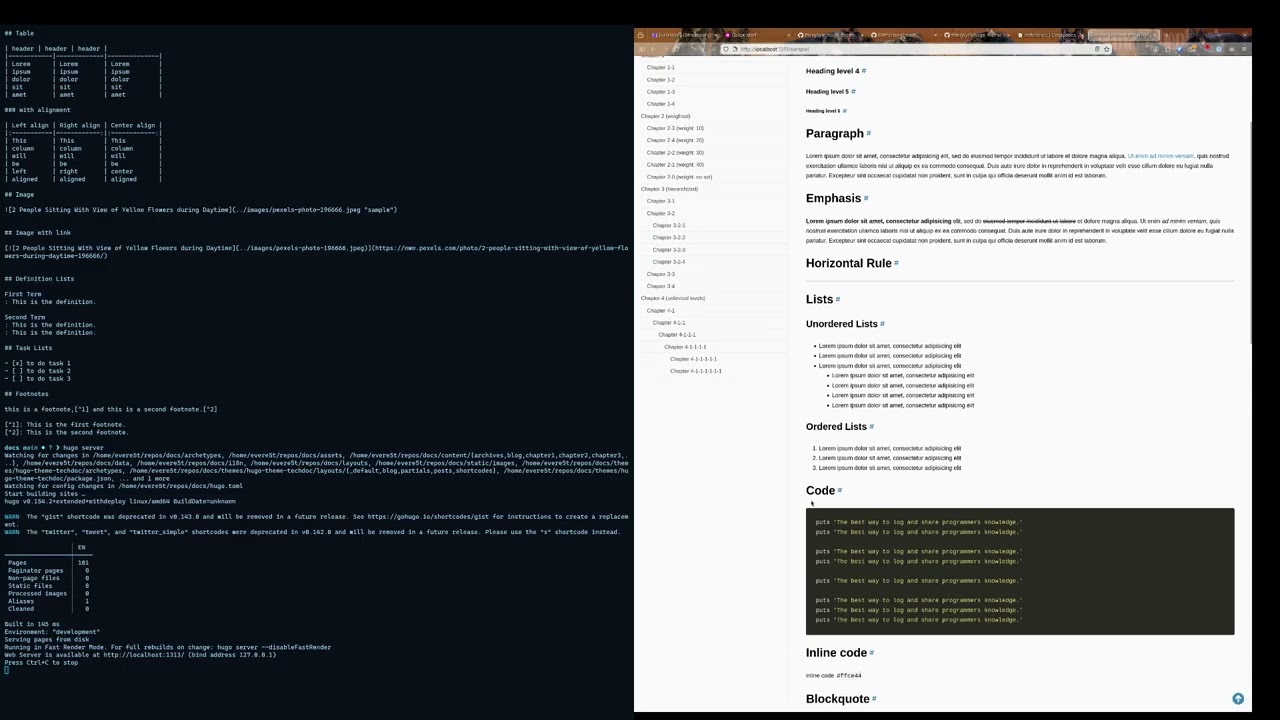This screenshot has height=720, width=1280.
Task: Open Chapter 4 (unlimited levels) in sidebar
Action: click(x=672, y=298)
